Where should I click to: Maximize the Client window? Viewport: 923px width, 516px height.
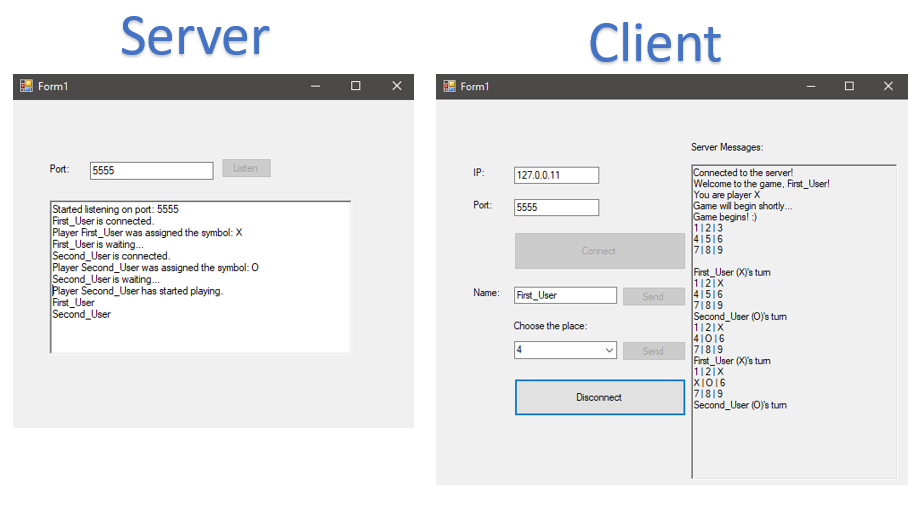[x=848, y=86]
